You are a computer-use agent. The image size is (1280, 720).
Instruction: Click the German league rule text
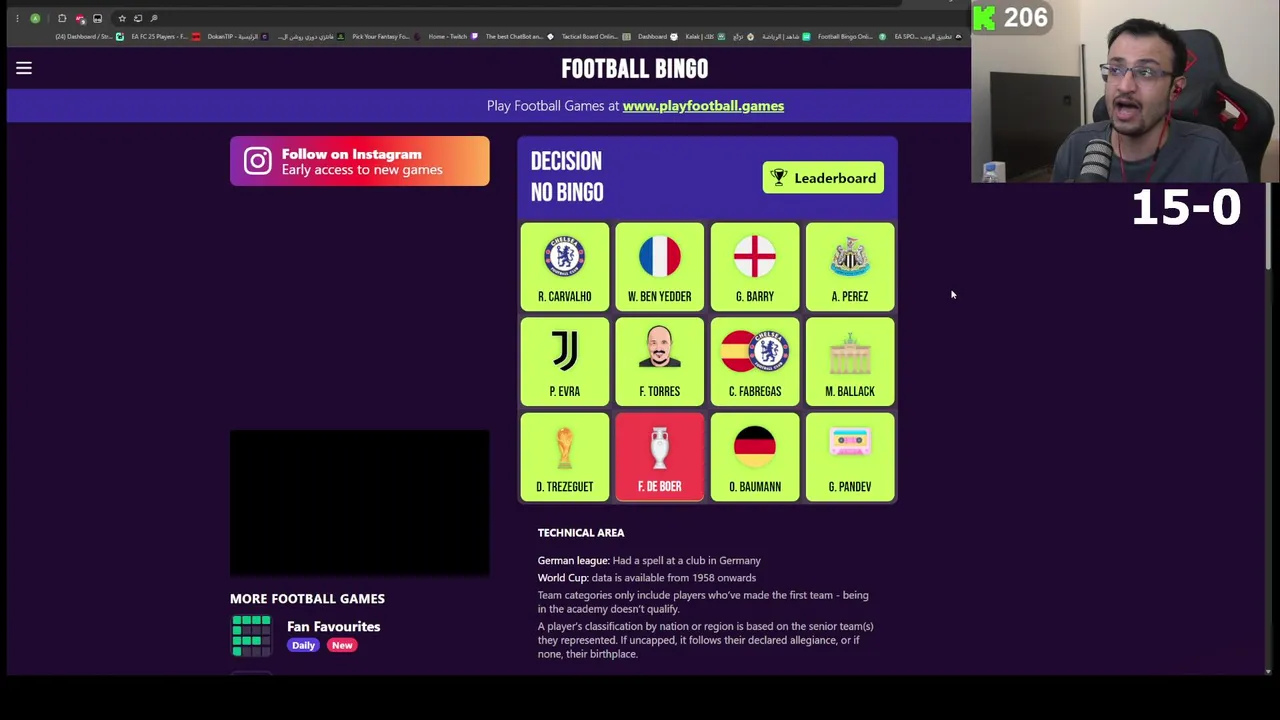point(649,561)
